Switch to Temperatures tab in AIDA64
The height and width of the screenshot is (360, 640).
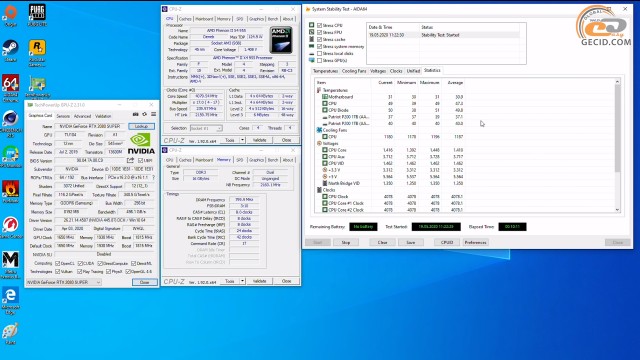coord(325,71)
